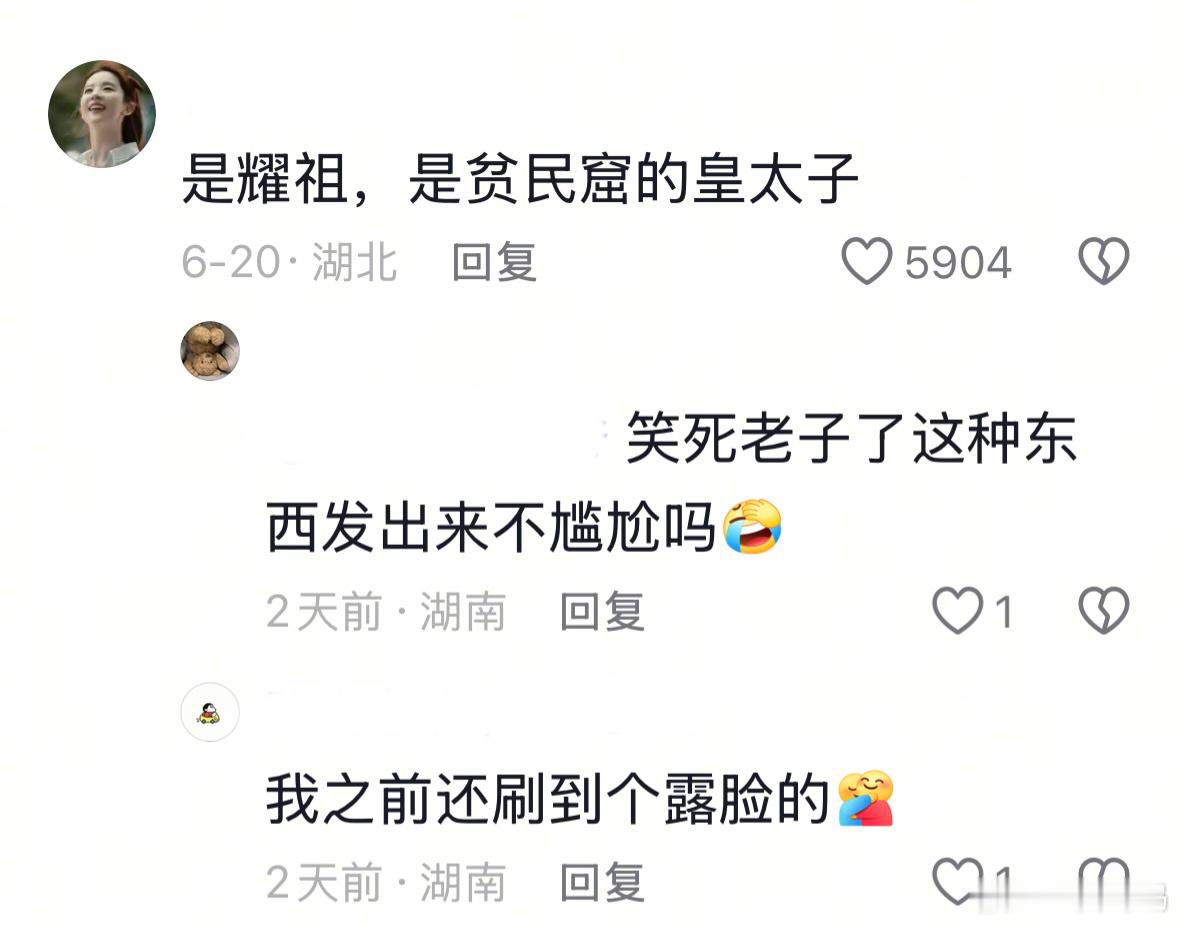The height and width of the screenshot is (925, 1179).
Task: Reply to the 露脸的 comment
Action: [602, 881]
